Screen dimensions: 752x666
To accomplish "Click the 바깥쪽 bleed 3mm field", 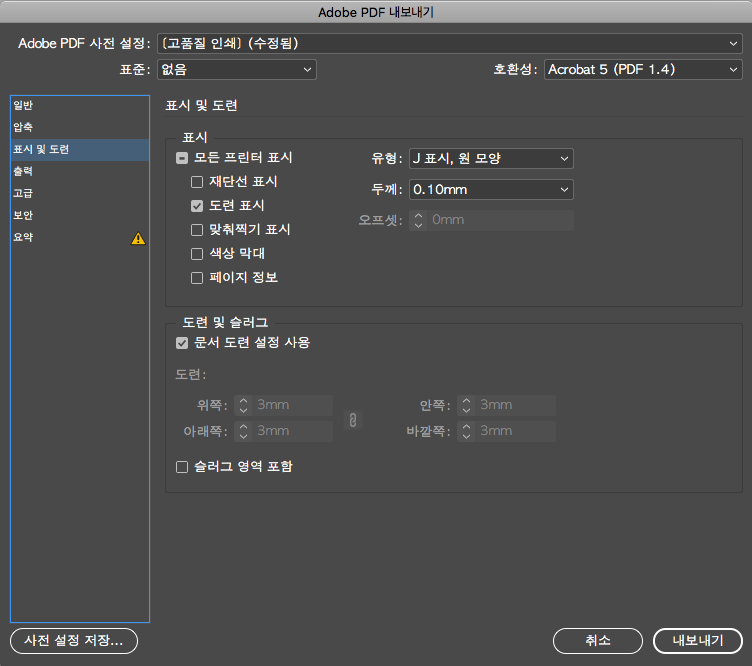I will 516,431.
